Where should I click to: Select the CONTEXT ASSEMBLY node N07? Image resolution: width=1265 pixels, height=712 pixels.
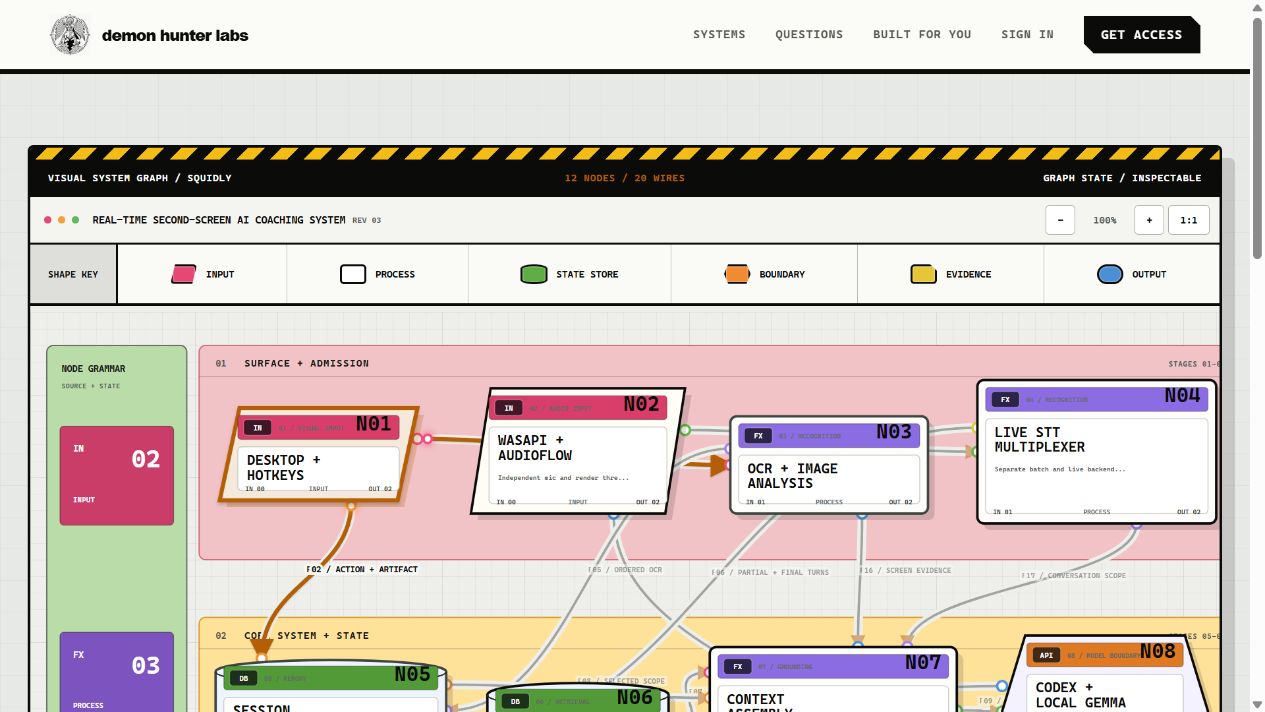(833, 680)
